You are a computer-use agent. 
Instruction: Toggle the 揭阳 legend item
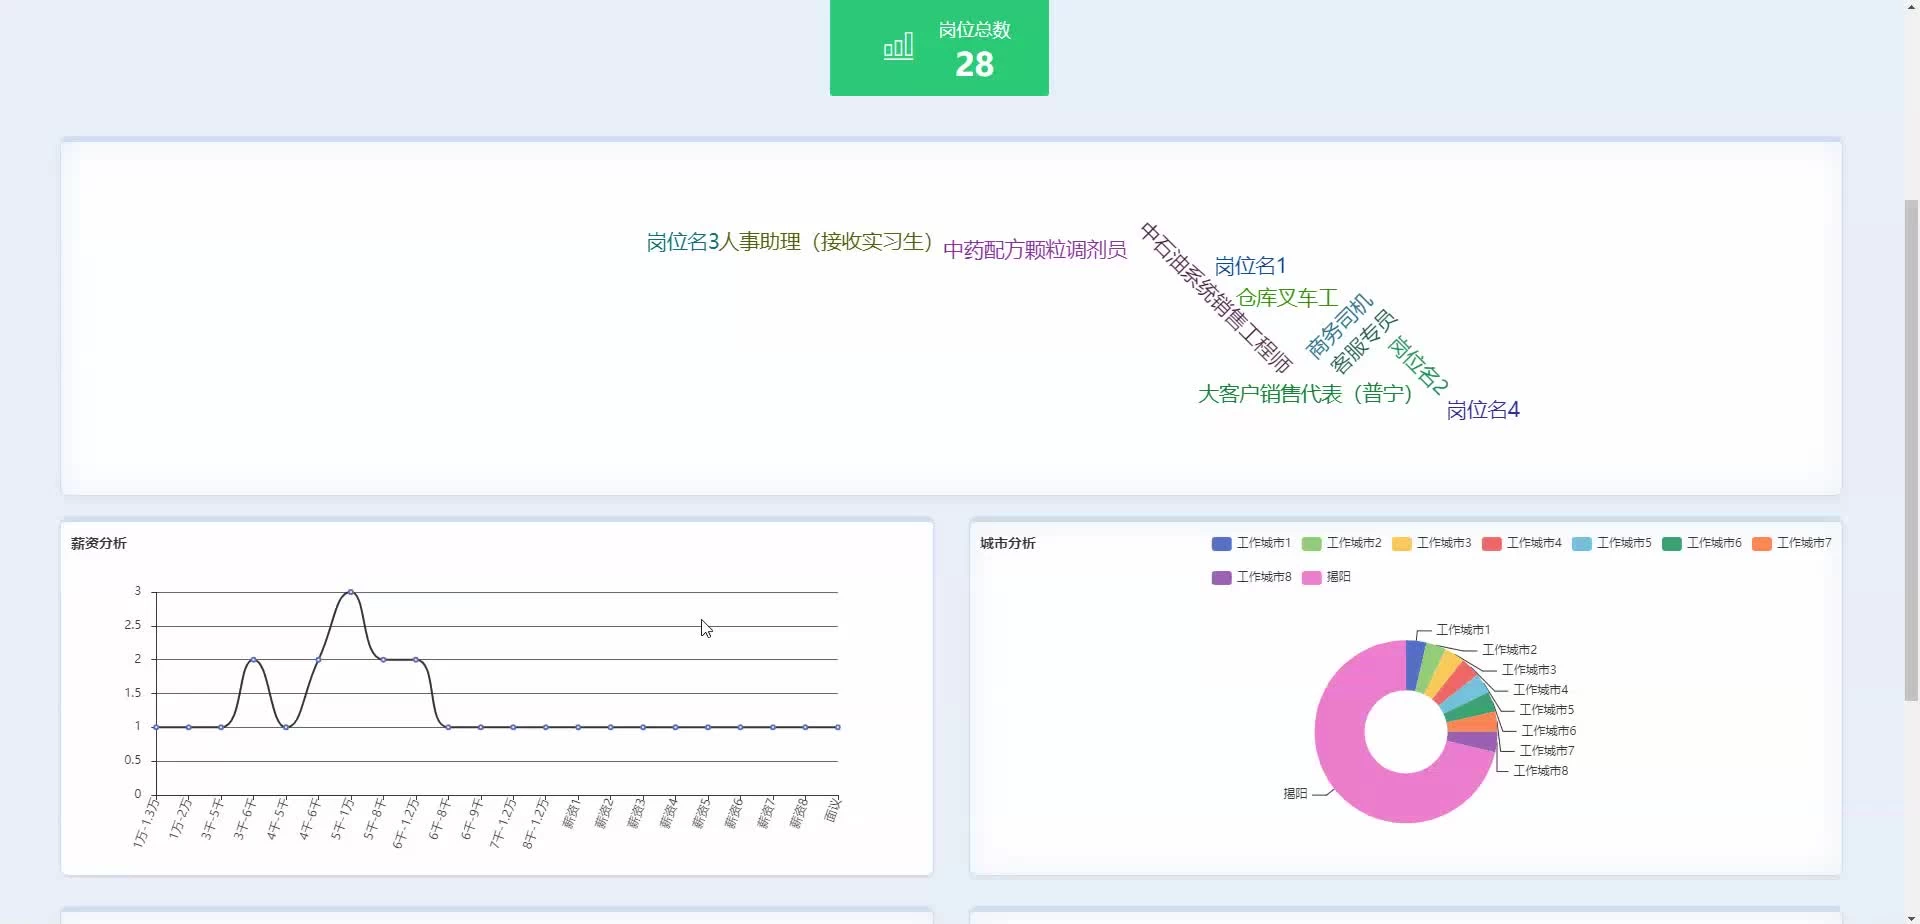(x=1326, y=577)
